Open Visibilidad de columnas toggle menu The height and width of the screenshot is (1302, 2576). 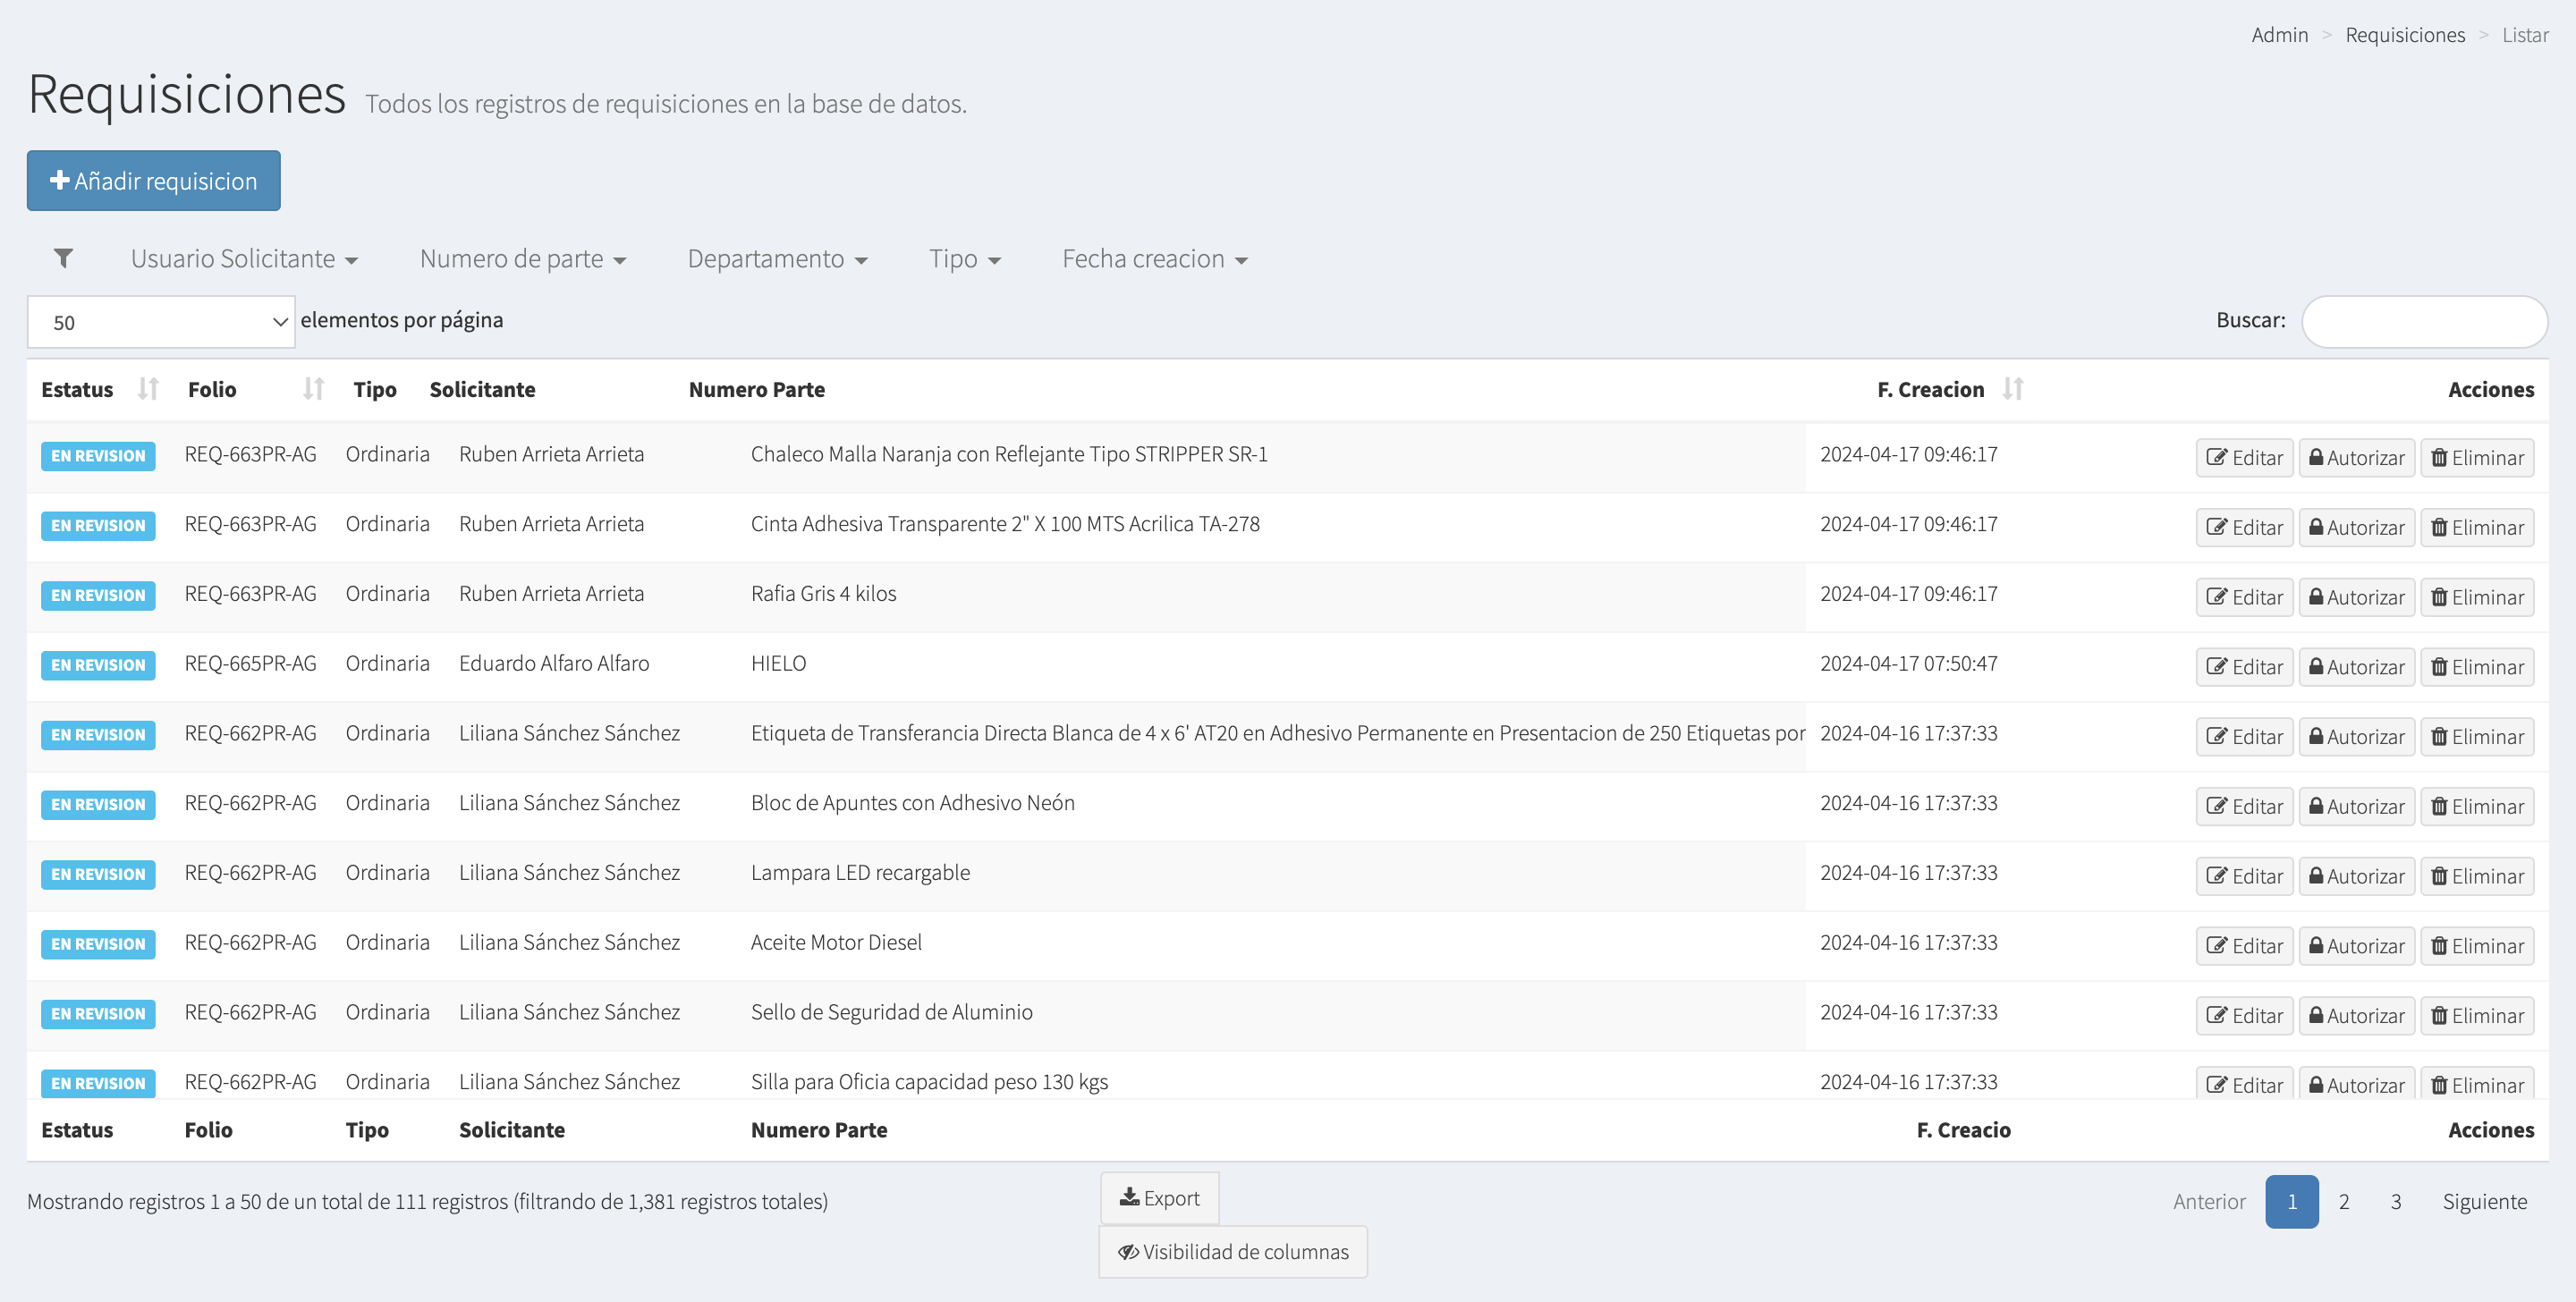1232,1252
